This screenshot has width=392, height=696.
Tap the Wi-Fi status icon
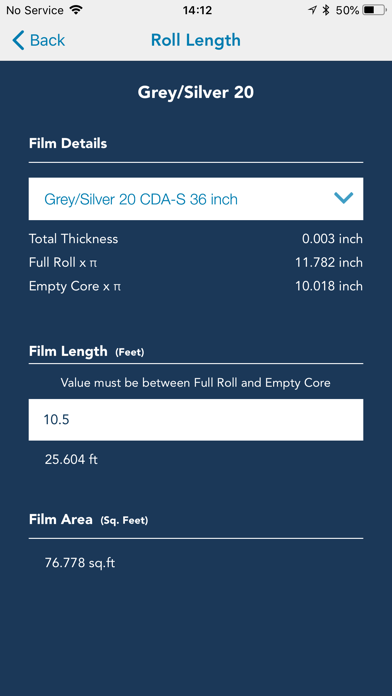(76, 10)
